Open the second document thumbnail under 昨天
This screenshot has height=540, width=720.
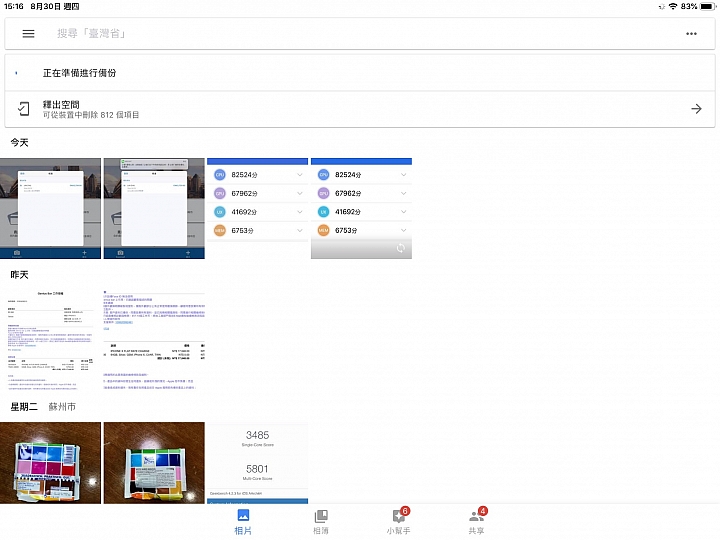tap(154, 341)
